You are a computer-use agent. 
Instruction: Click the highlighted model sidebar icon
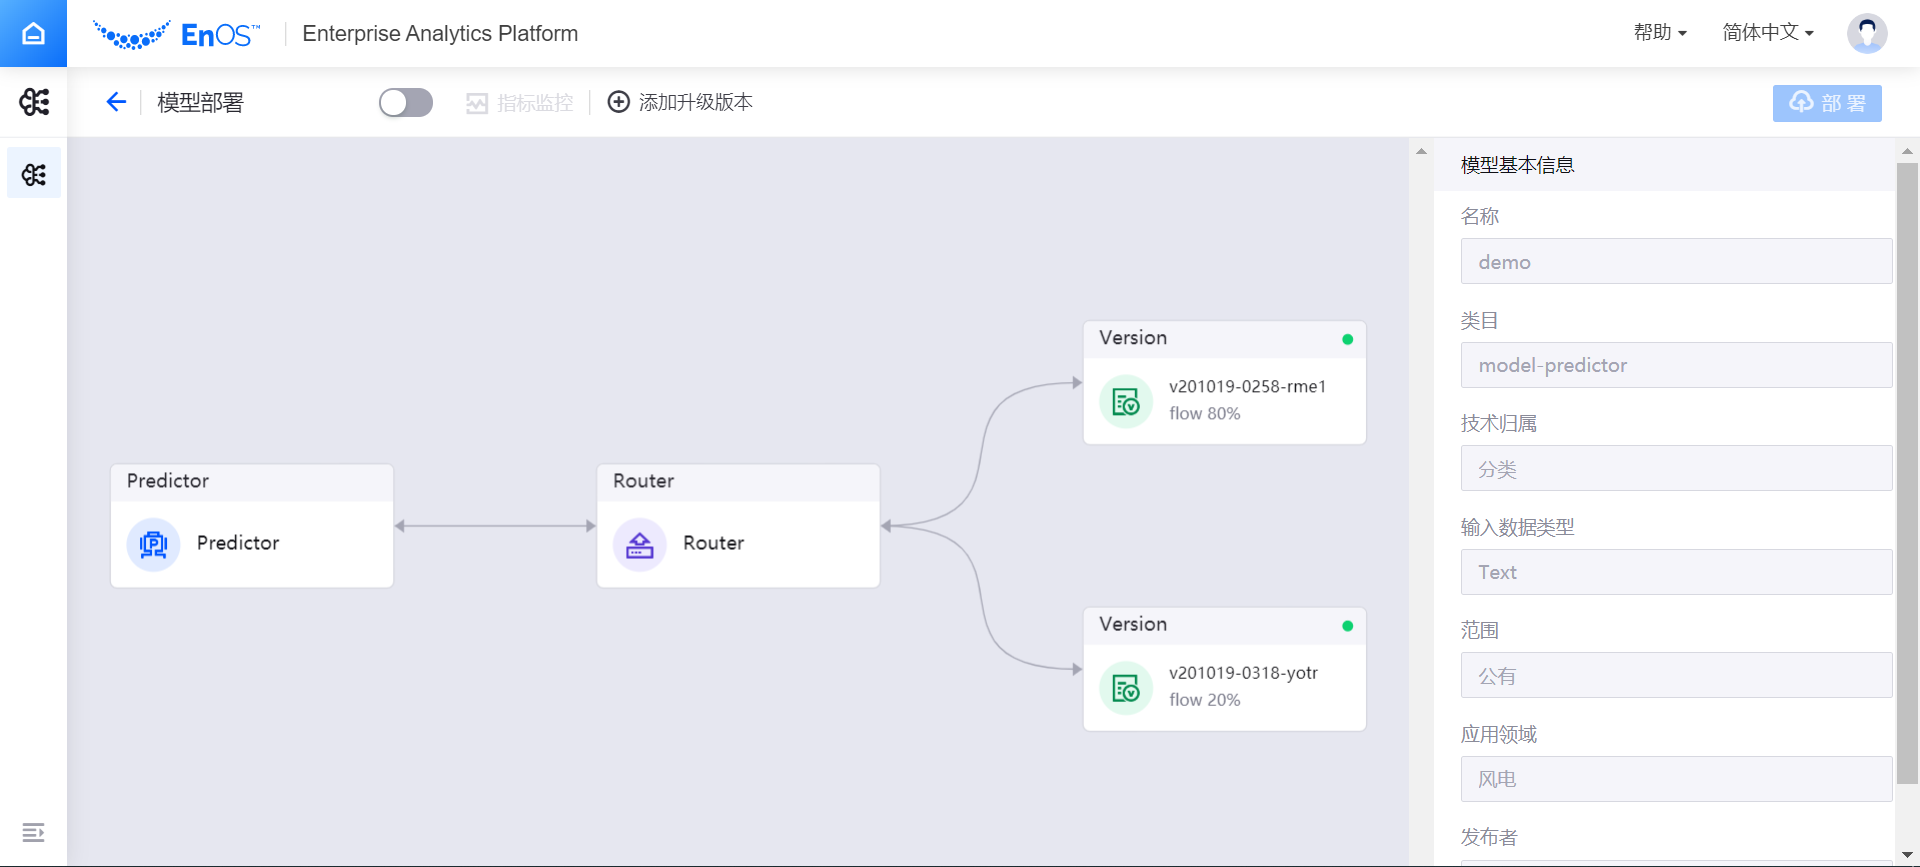pos(34,174)
